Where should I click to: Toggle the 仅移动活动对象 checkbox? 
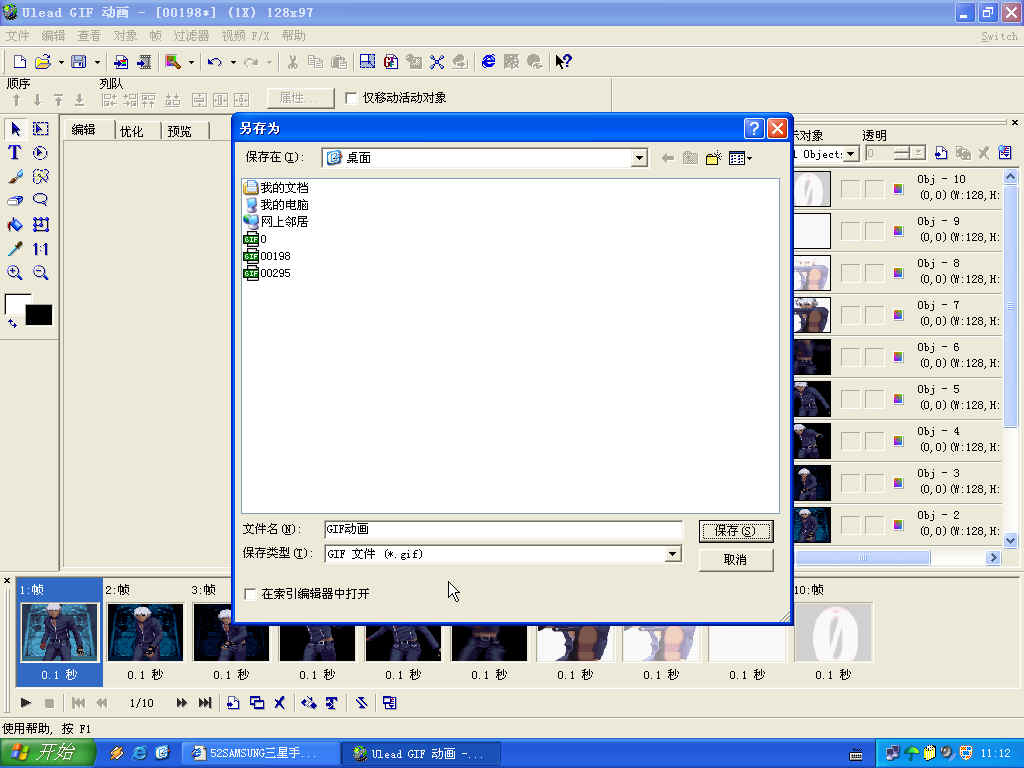click(x=351, y=98)
